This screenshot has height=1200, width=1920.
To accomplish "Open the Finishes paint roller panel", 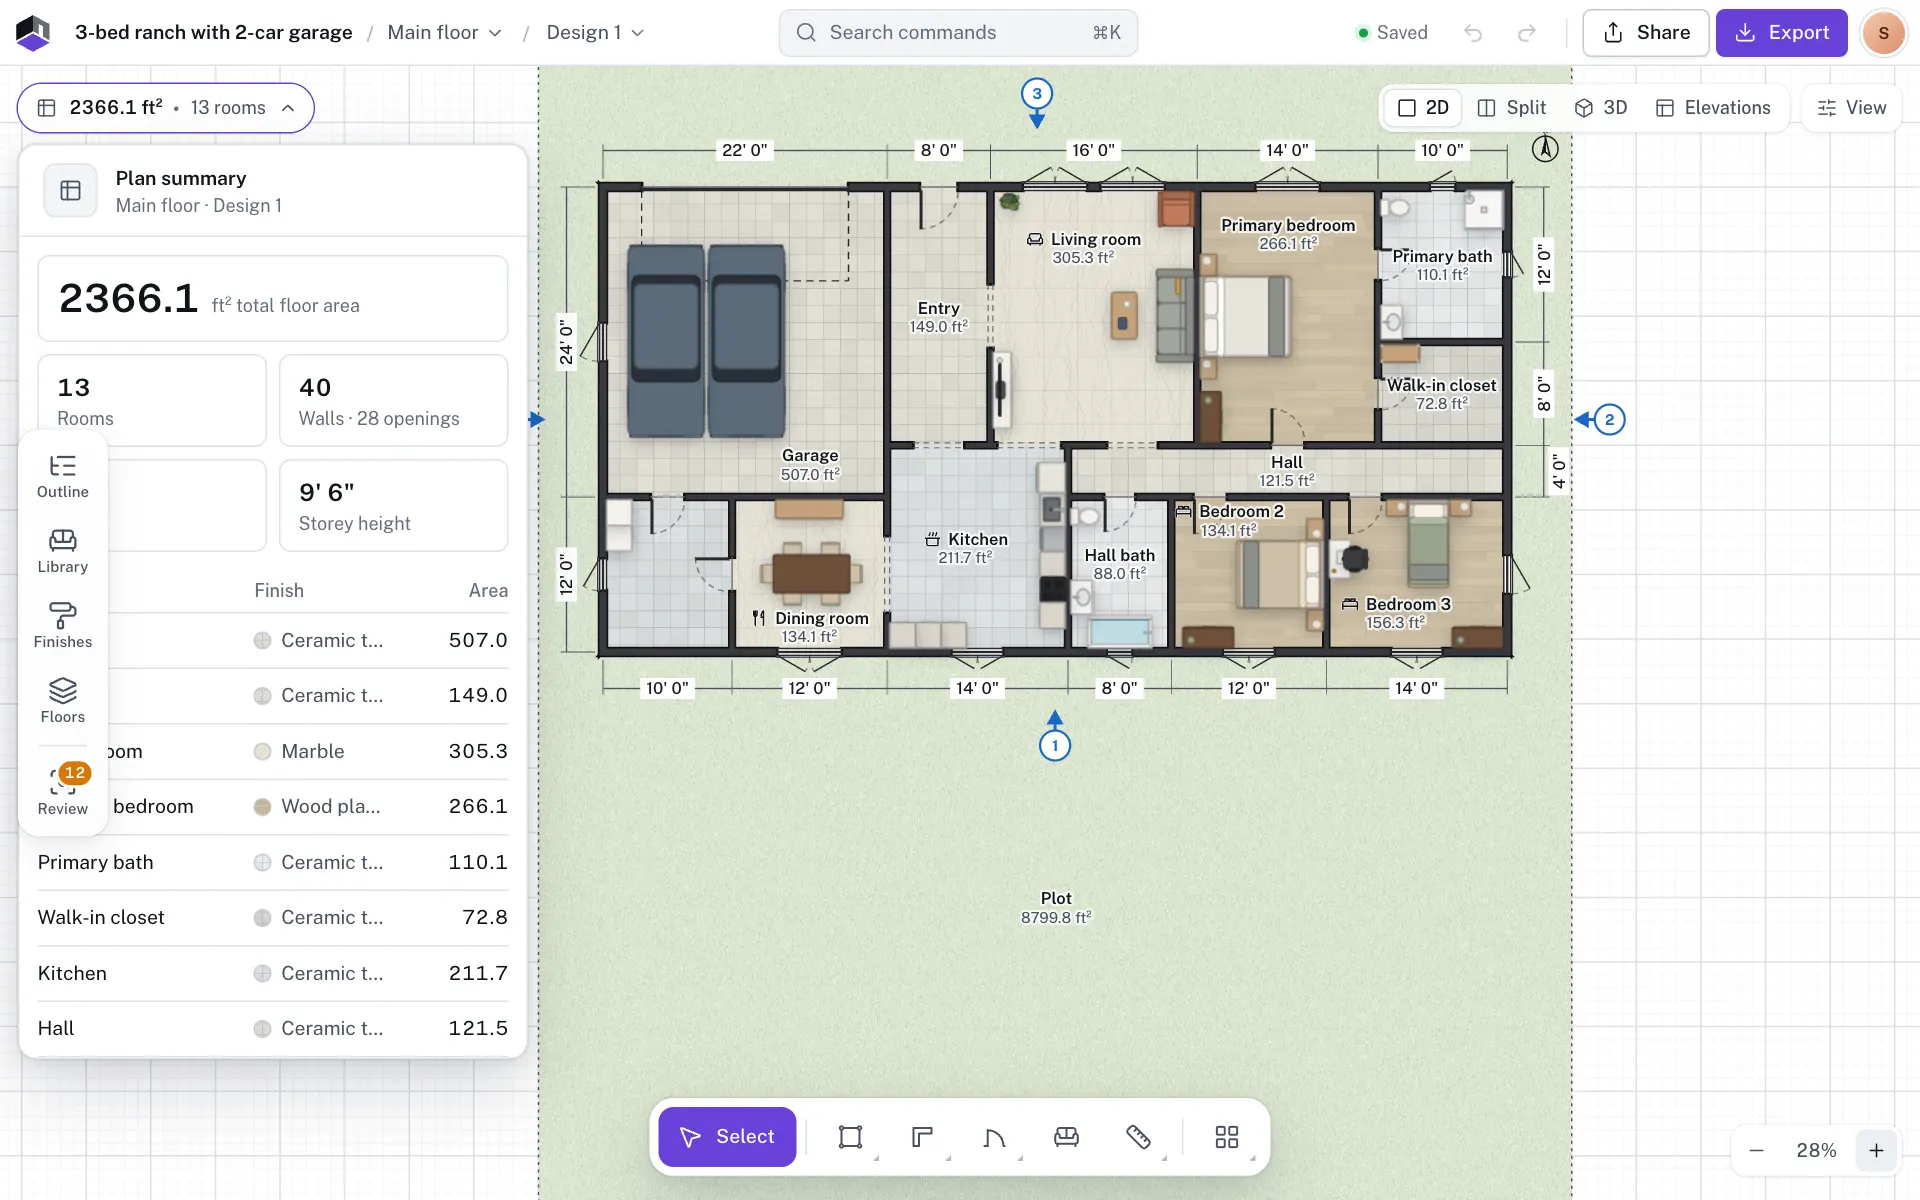I will (62, 627).
